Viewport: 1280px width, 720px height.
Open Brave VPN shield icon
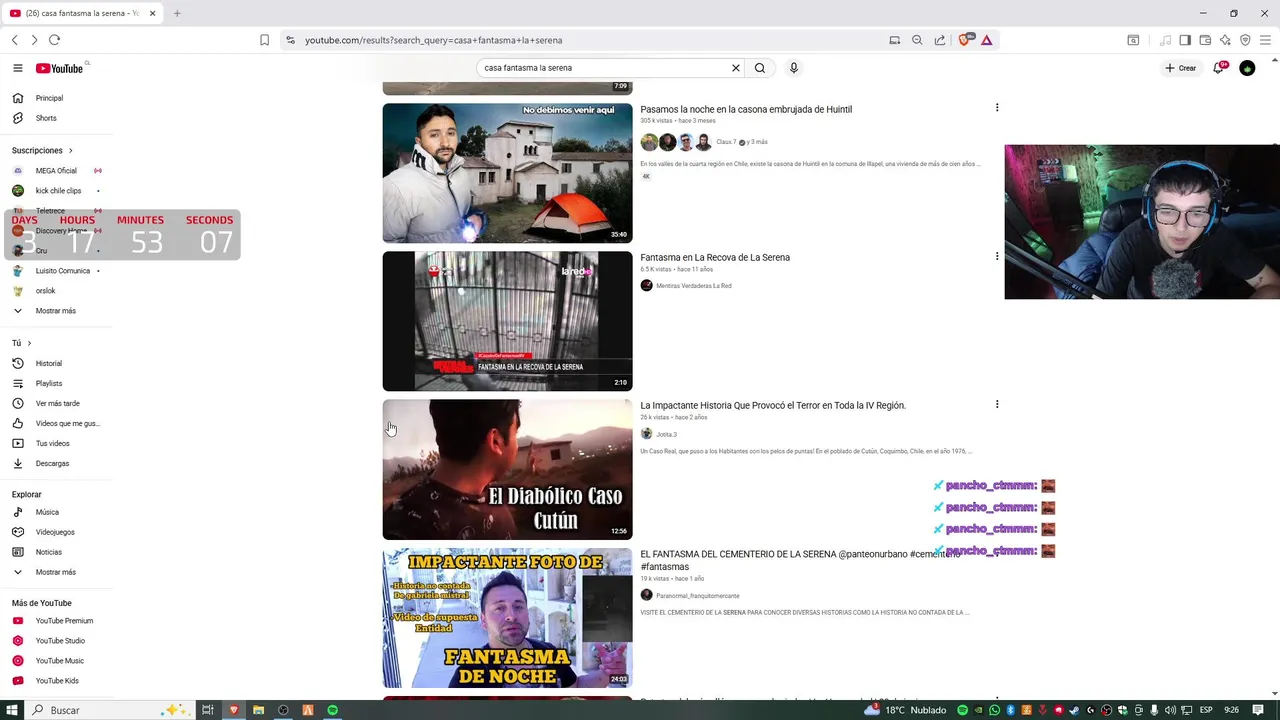pyautogui.click(x=1245, y=40)
